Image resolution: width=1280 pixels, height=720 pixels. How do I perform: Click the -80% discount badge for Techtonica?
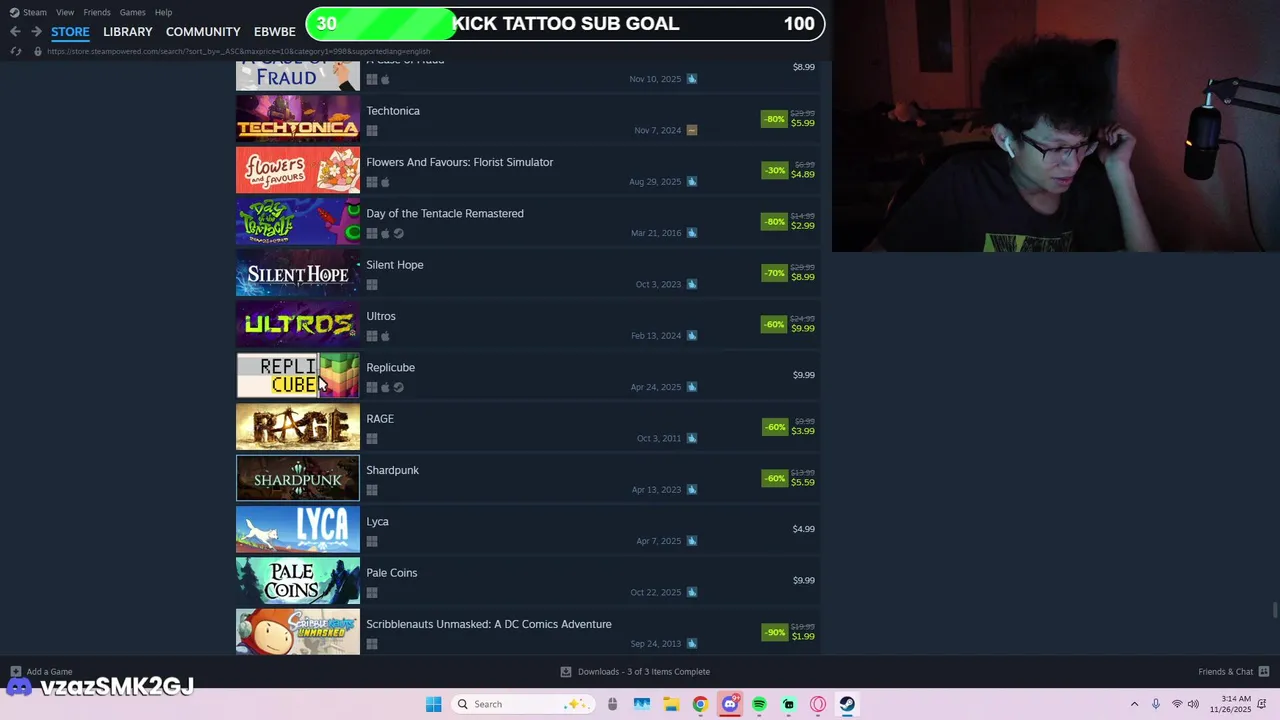click(x=774, y=119)
